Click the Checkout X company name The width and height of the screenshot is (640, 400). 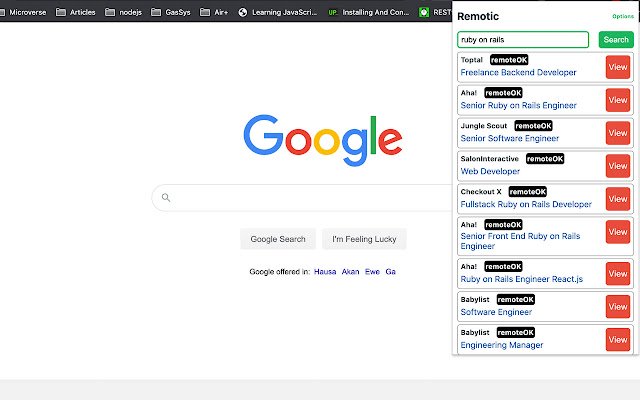tap(481, 192)
